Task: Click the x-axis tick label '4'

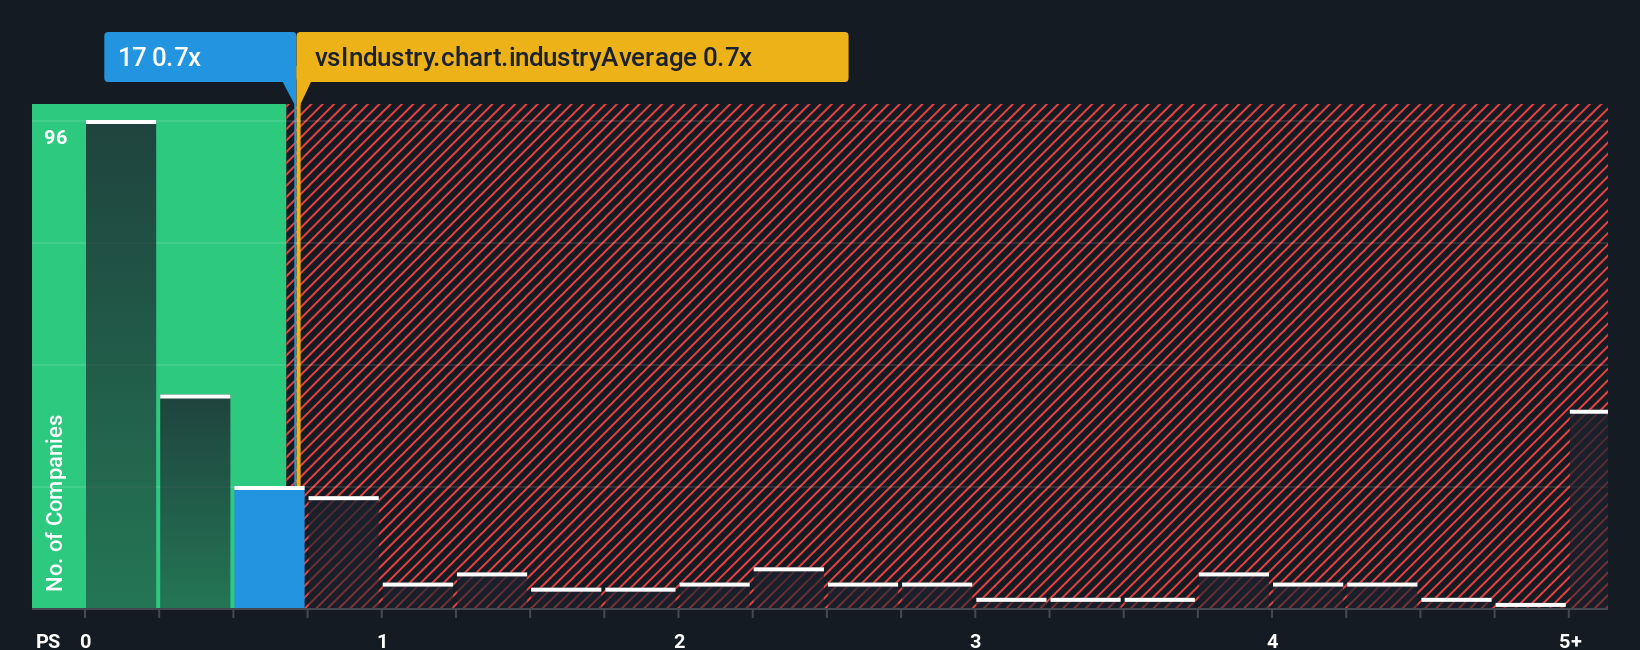Action: [1272, 640]
